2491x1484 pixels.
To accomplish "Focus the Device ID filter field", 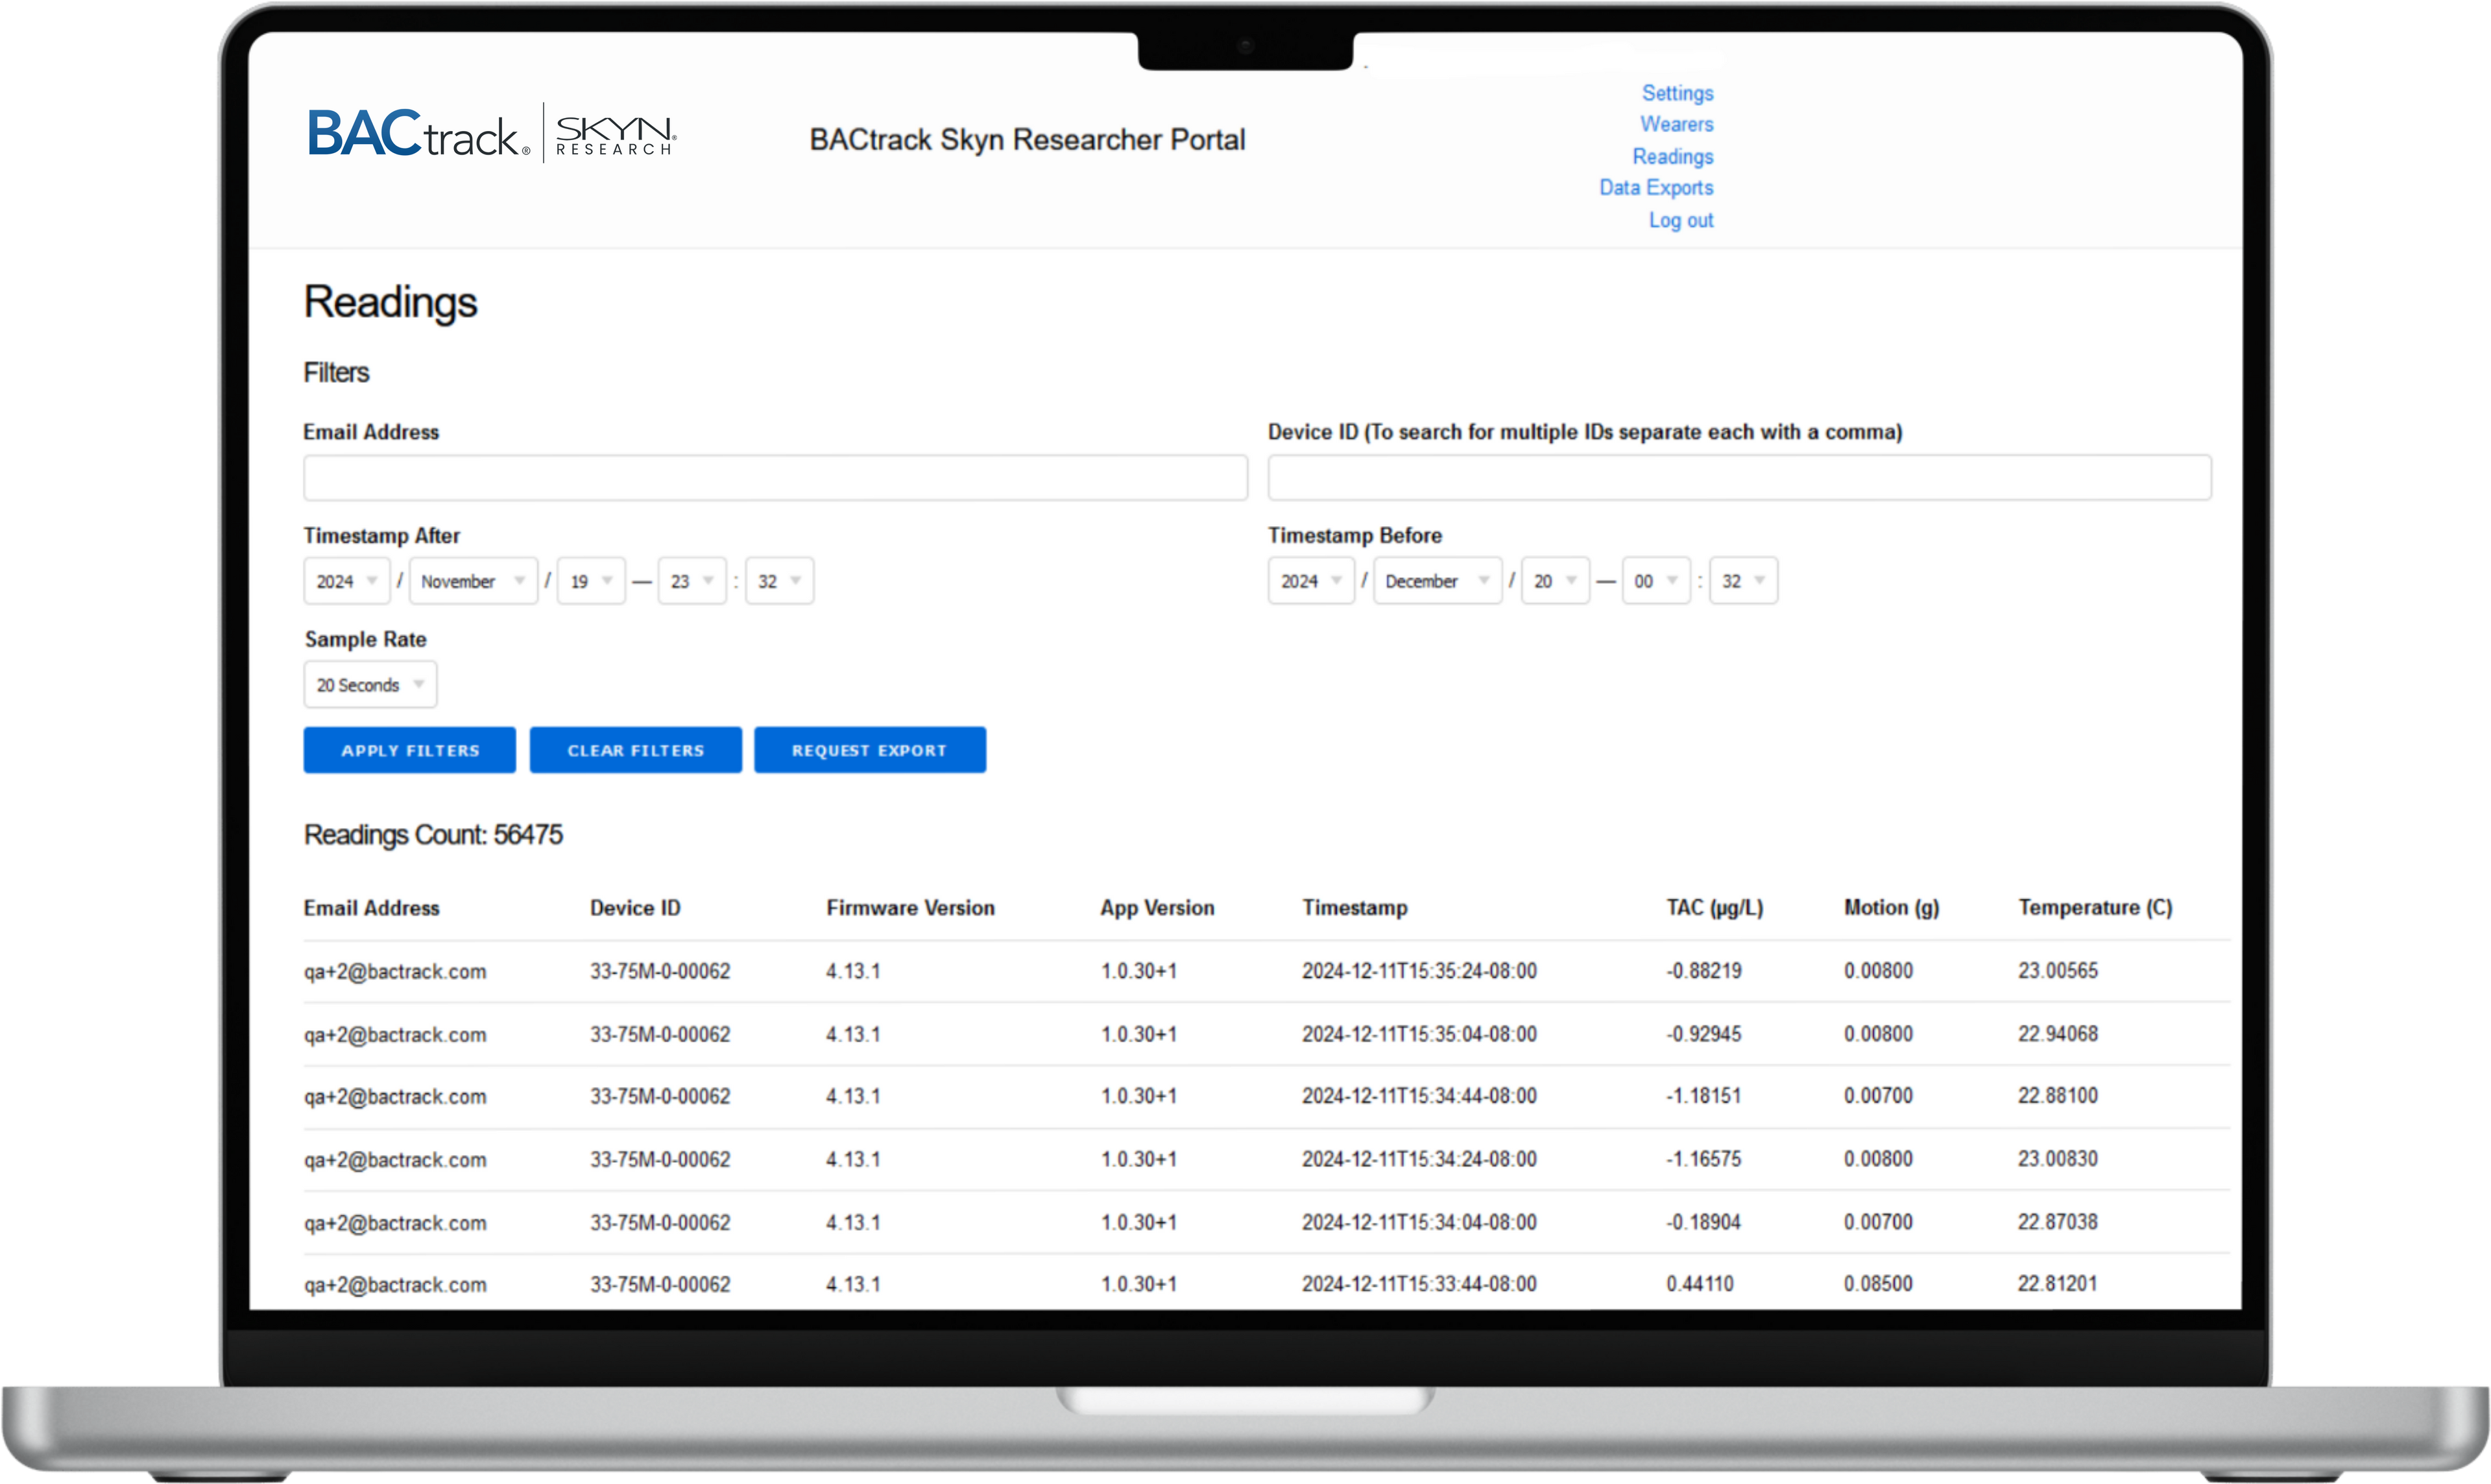I will 1739,478.
